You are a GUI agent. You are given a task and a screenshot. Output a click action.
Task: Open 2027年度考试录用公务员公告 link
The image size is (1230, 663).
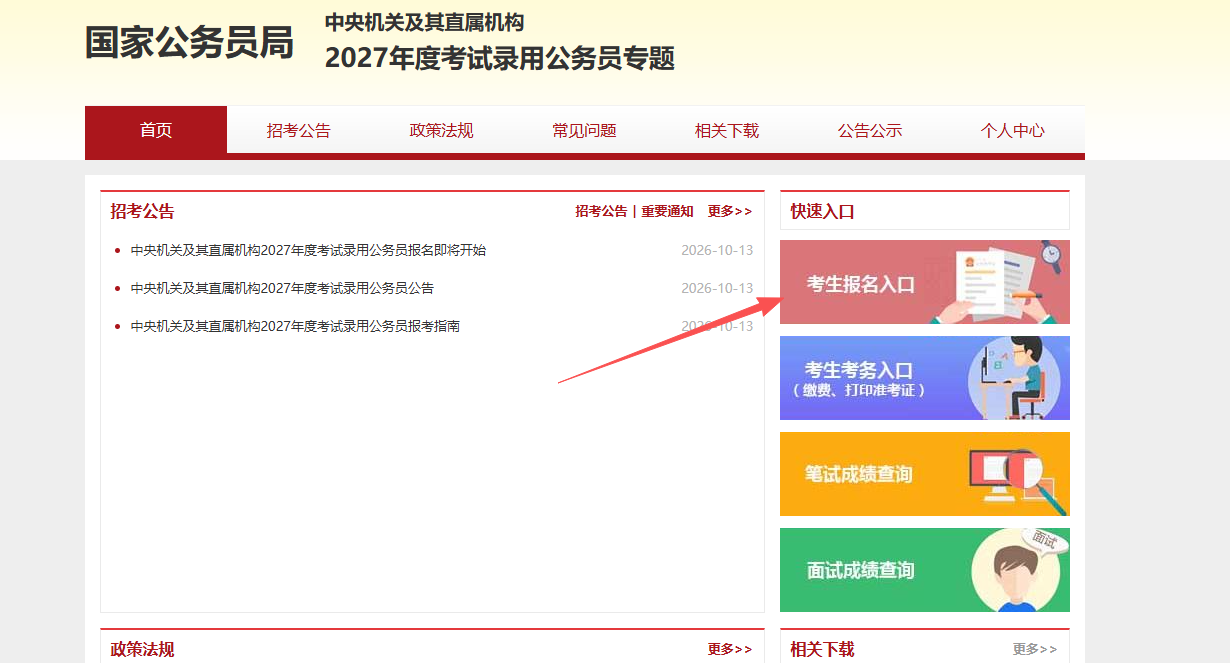click(x=282, y=288)
